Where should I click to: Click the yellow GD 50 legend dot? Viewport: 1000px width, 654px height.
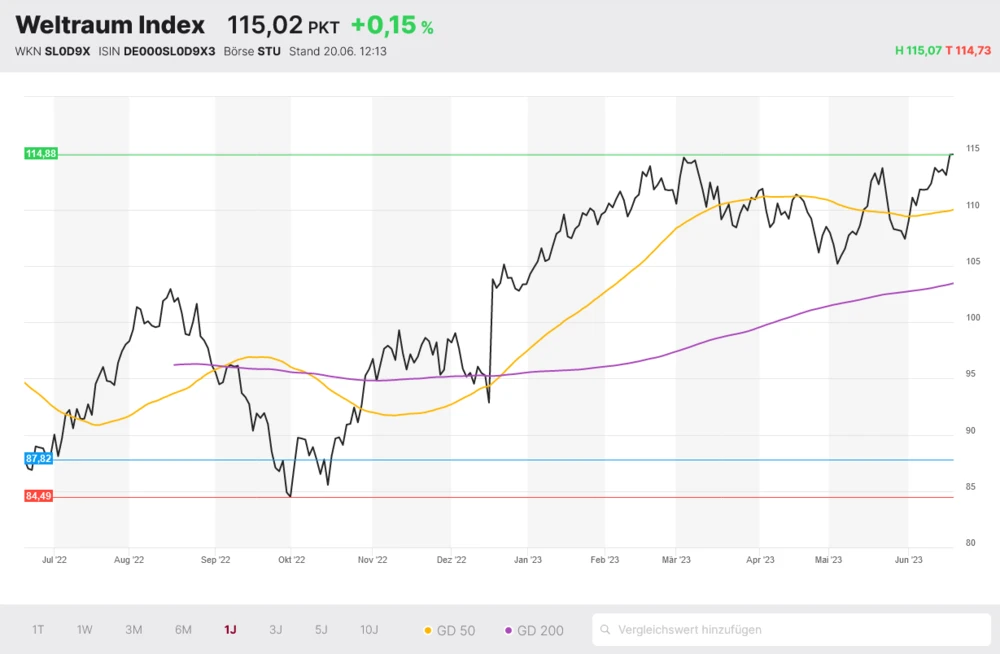pos(429,630)
